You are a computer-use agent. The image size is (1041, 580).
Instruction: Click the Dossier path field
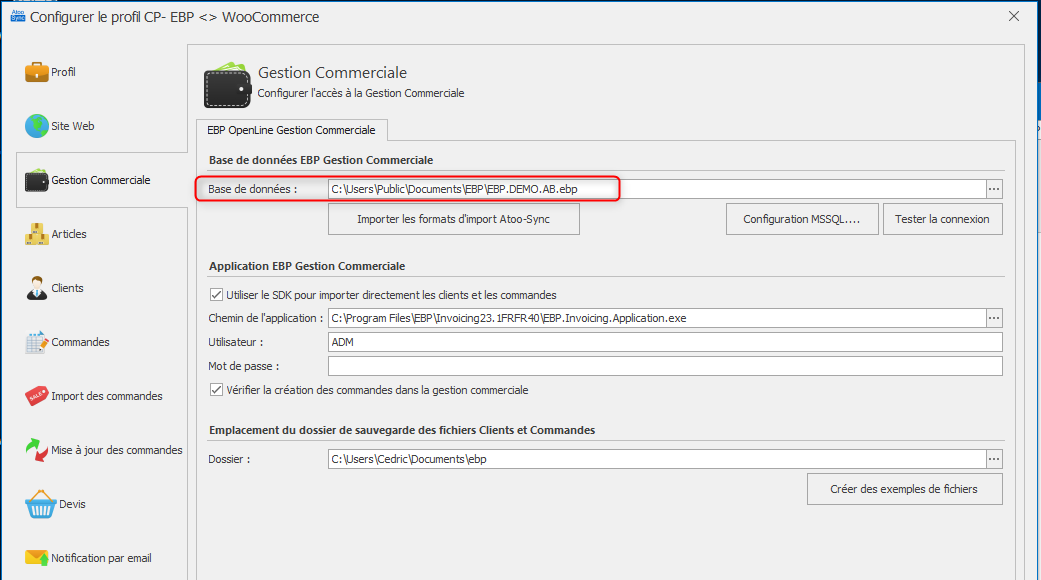[657, 459]
